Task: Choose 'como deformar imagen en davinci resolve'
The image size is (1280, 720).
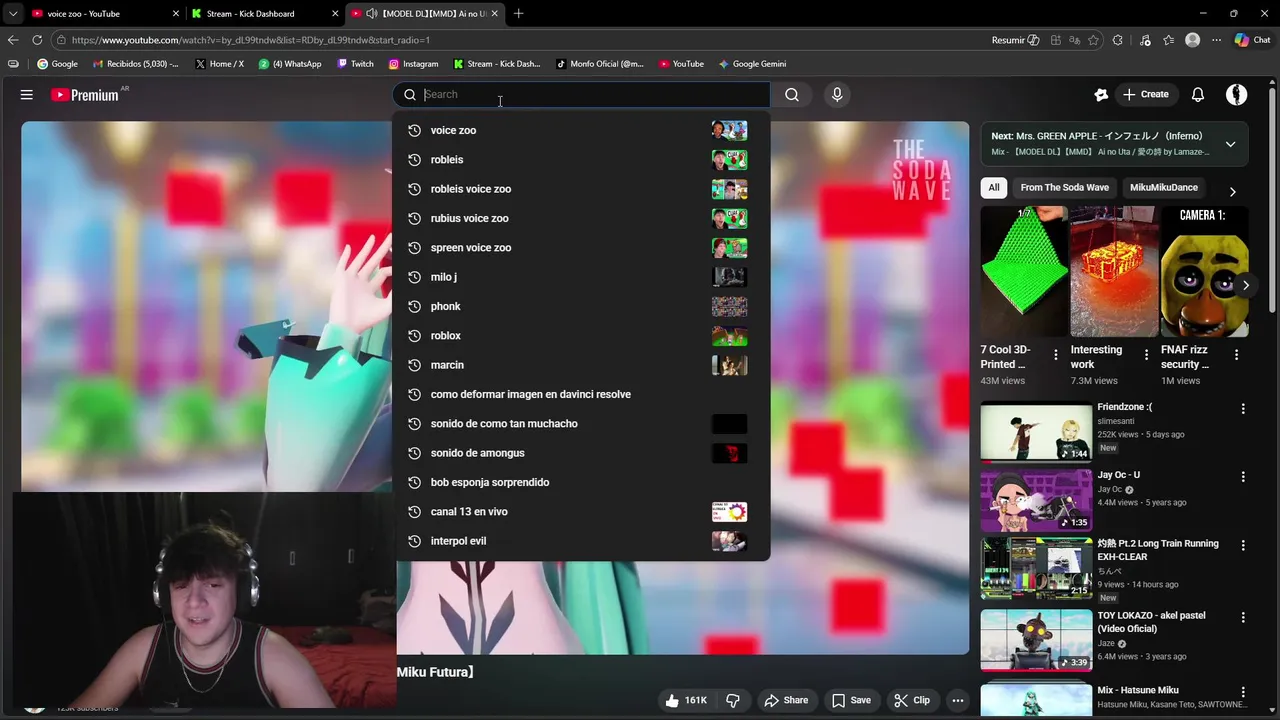Action: point(581,394)
